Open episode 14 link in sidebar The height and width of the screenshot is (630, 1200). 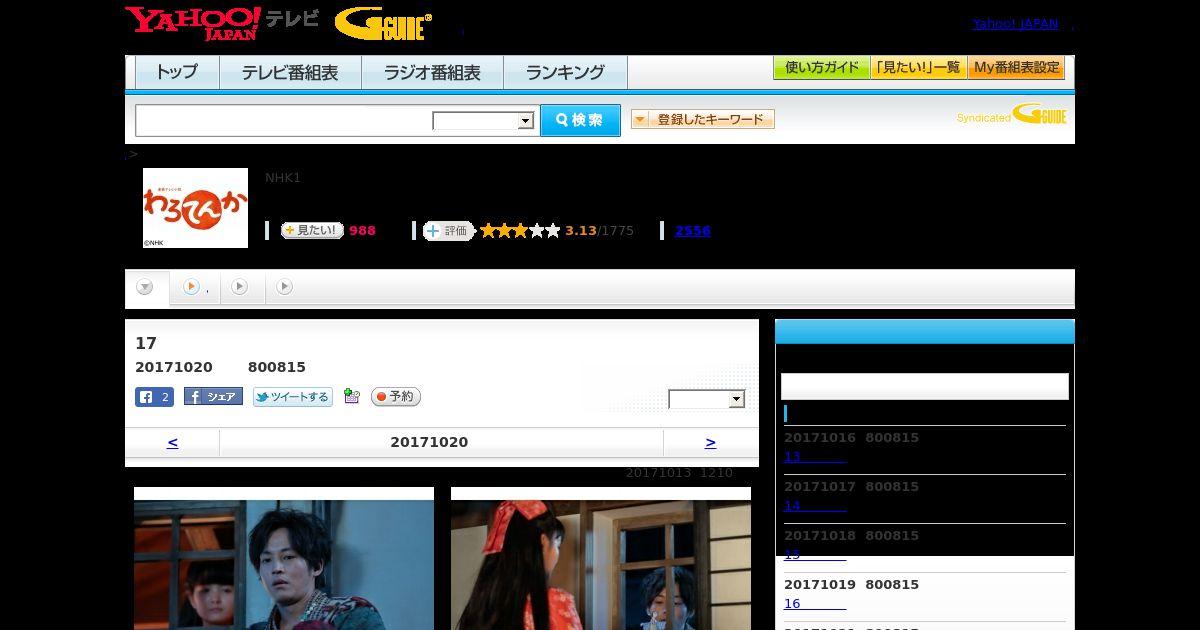point(815,506)
